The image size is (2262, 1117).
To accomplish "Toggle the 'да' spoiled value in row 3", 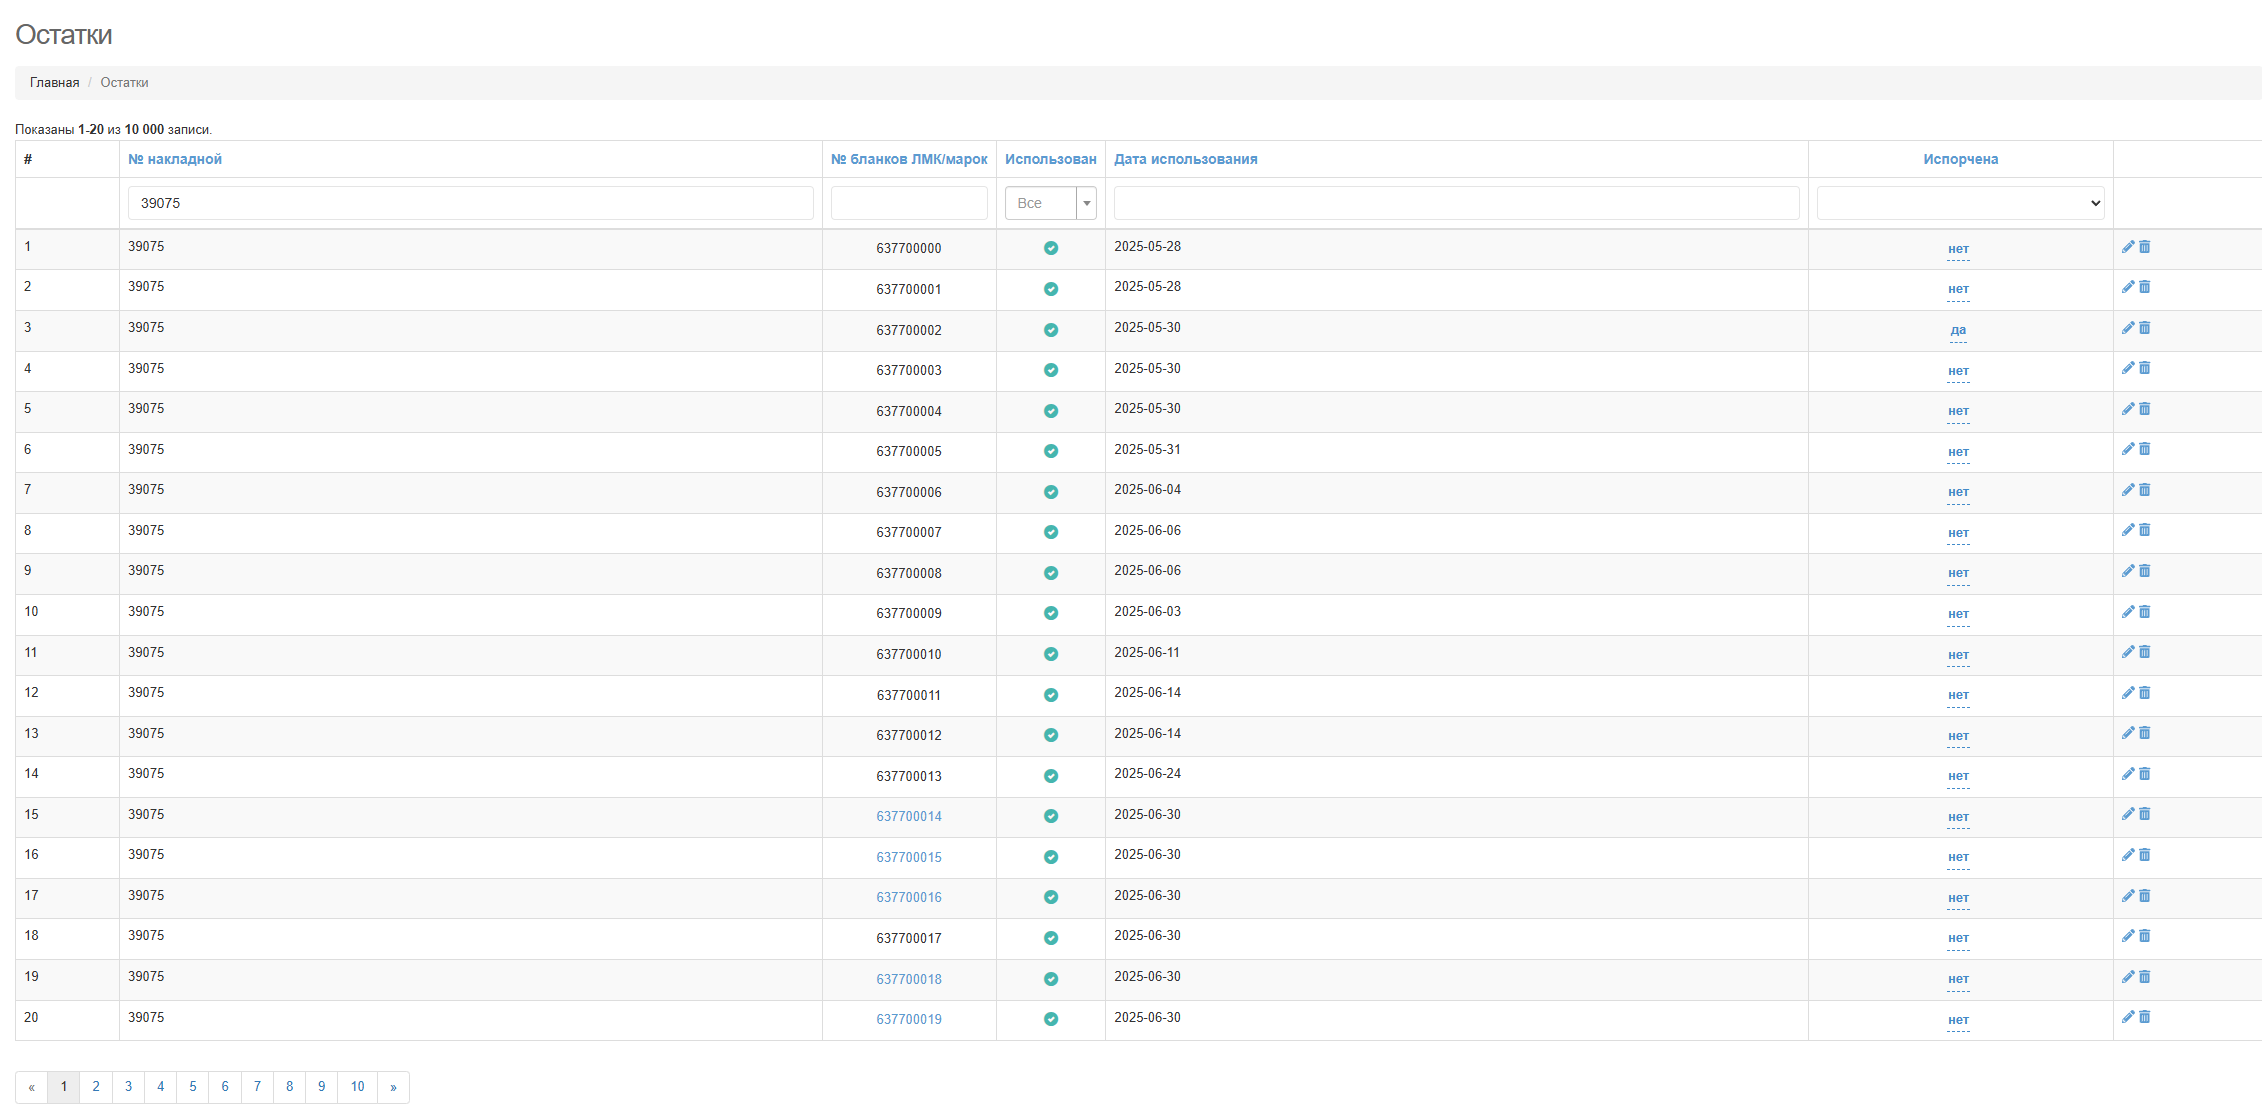I will point(1958,330).
